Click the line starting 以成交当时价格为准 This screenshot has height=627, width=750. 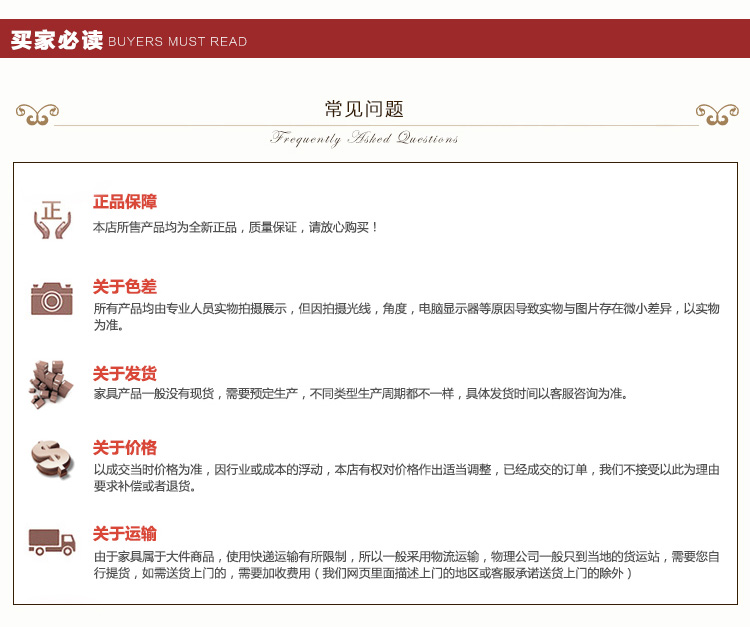(x=407, y=470)
